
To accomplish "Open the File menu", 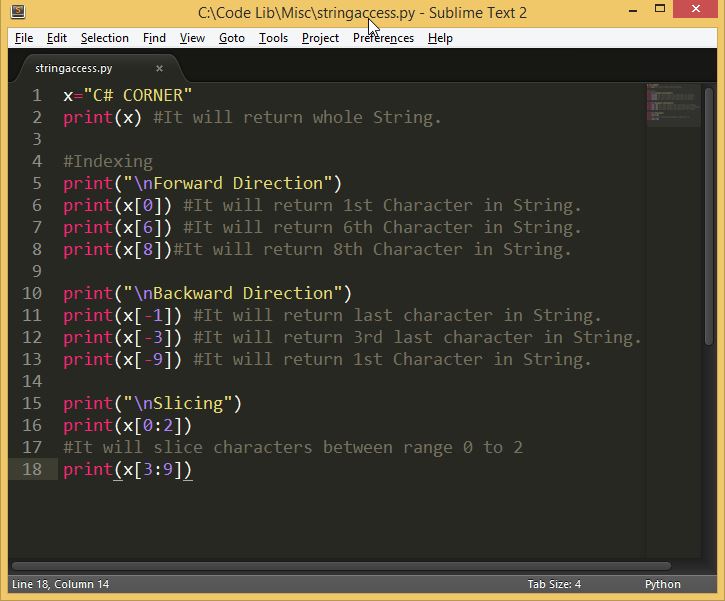I will tap(24, 38).
